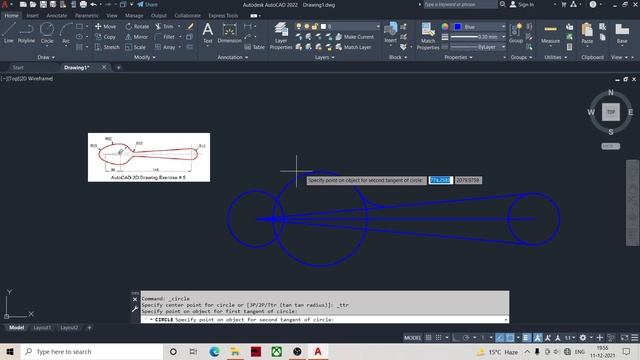
Task: Open the ByLayer linetype dropdown
Action: click(478, 47)
